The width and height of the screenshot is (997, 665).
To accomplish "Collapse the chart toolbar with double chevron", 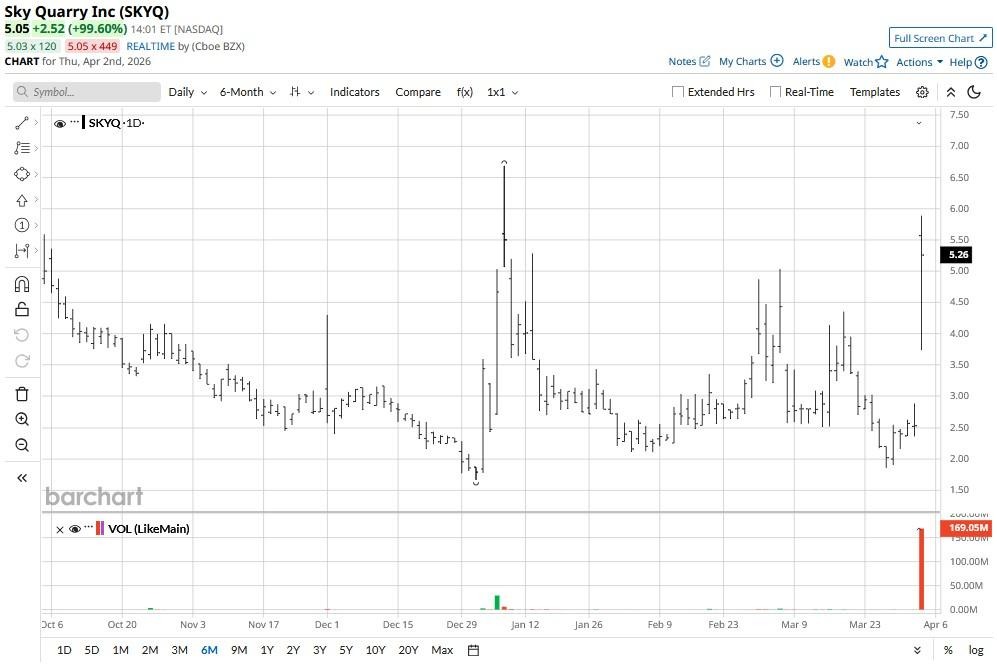I will coord(951,92).
